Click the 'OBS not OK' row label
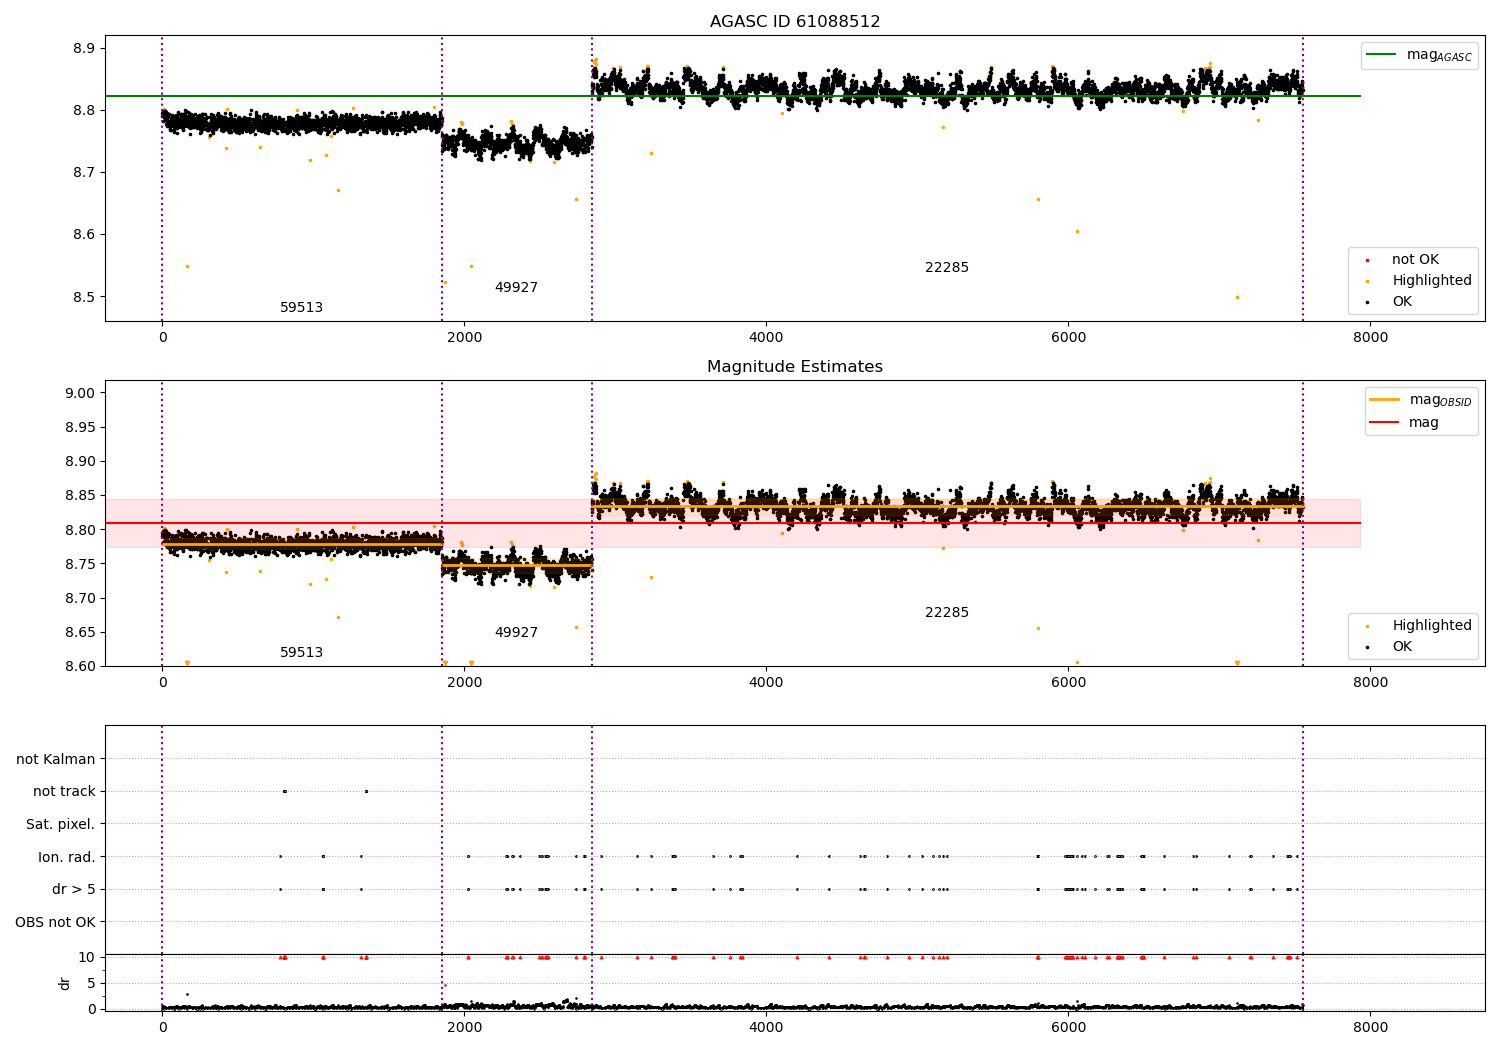 tap(55, 922)
